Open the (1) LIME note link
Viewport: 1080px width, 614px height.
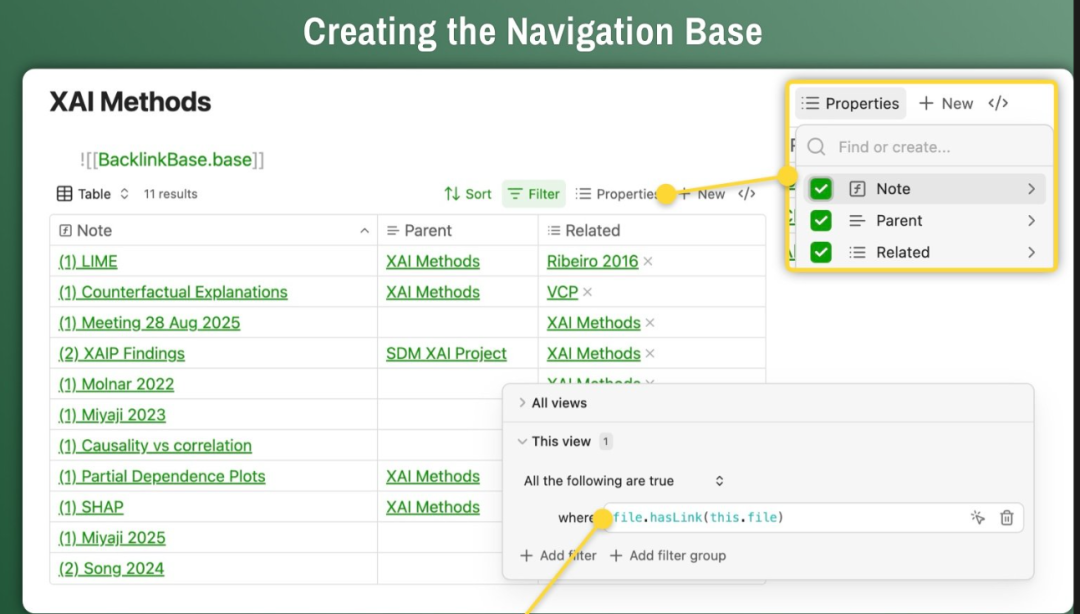point(88,262)
